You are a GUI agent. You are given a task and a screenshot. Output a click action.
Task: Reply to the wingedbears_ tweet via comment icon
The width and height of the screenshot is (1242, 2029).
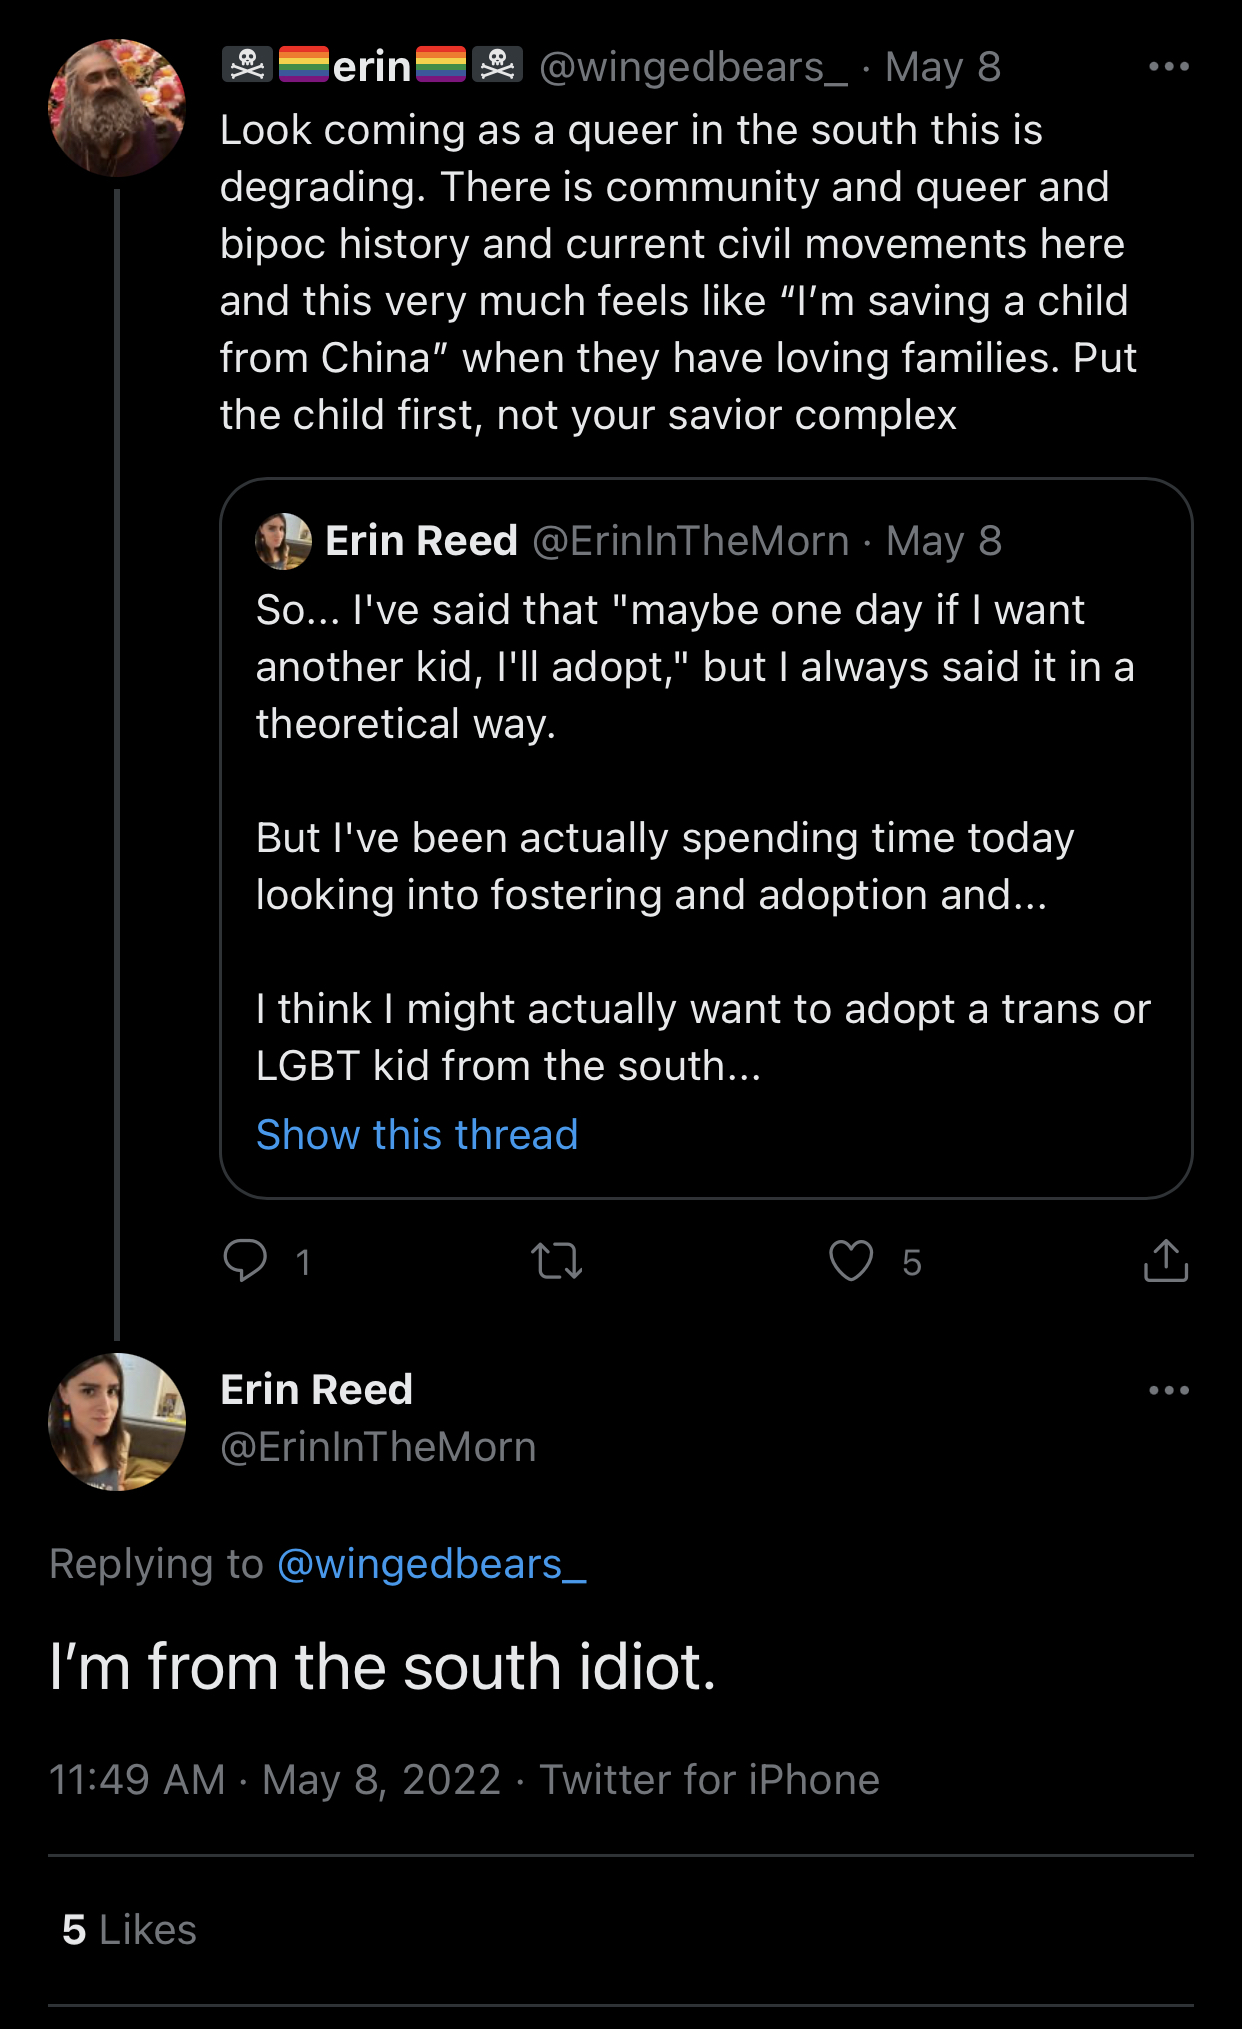click(x=246, y=1260)
